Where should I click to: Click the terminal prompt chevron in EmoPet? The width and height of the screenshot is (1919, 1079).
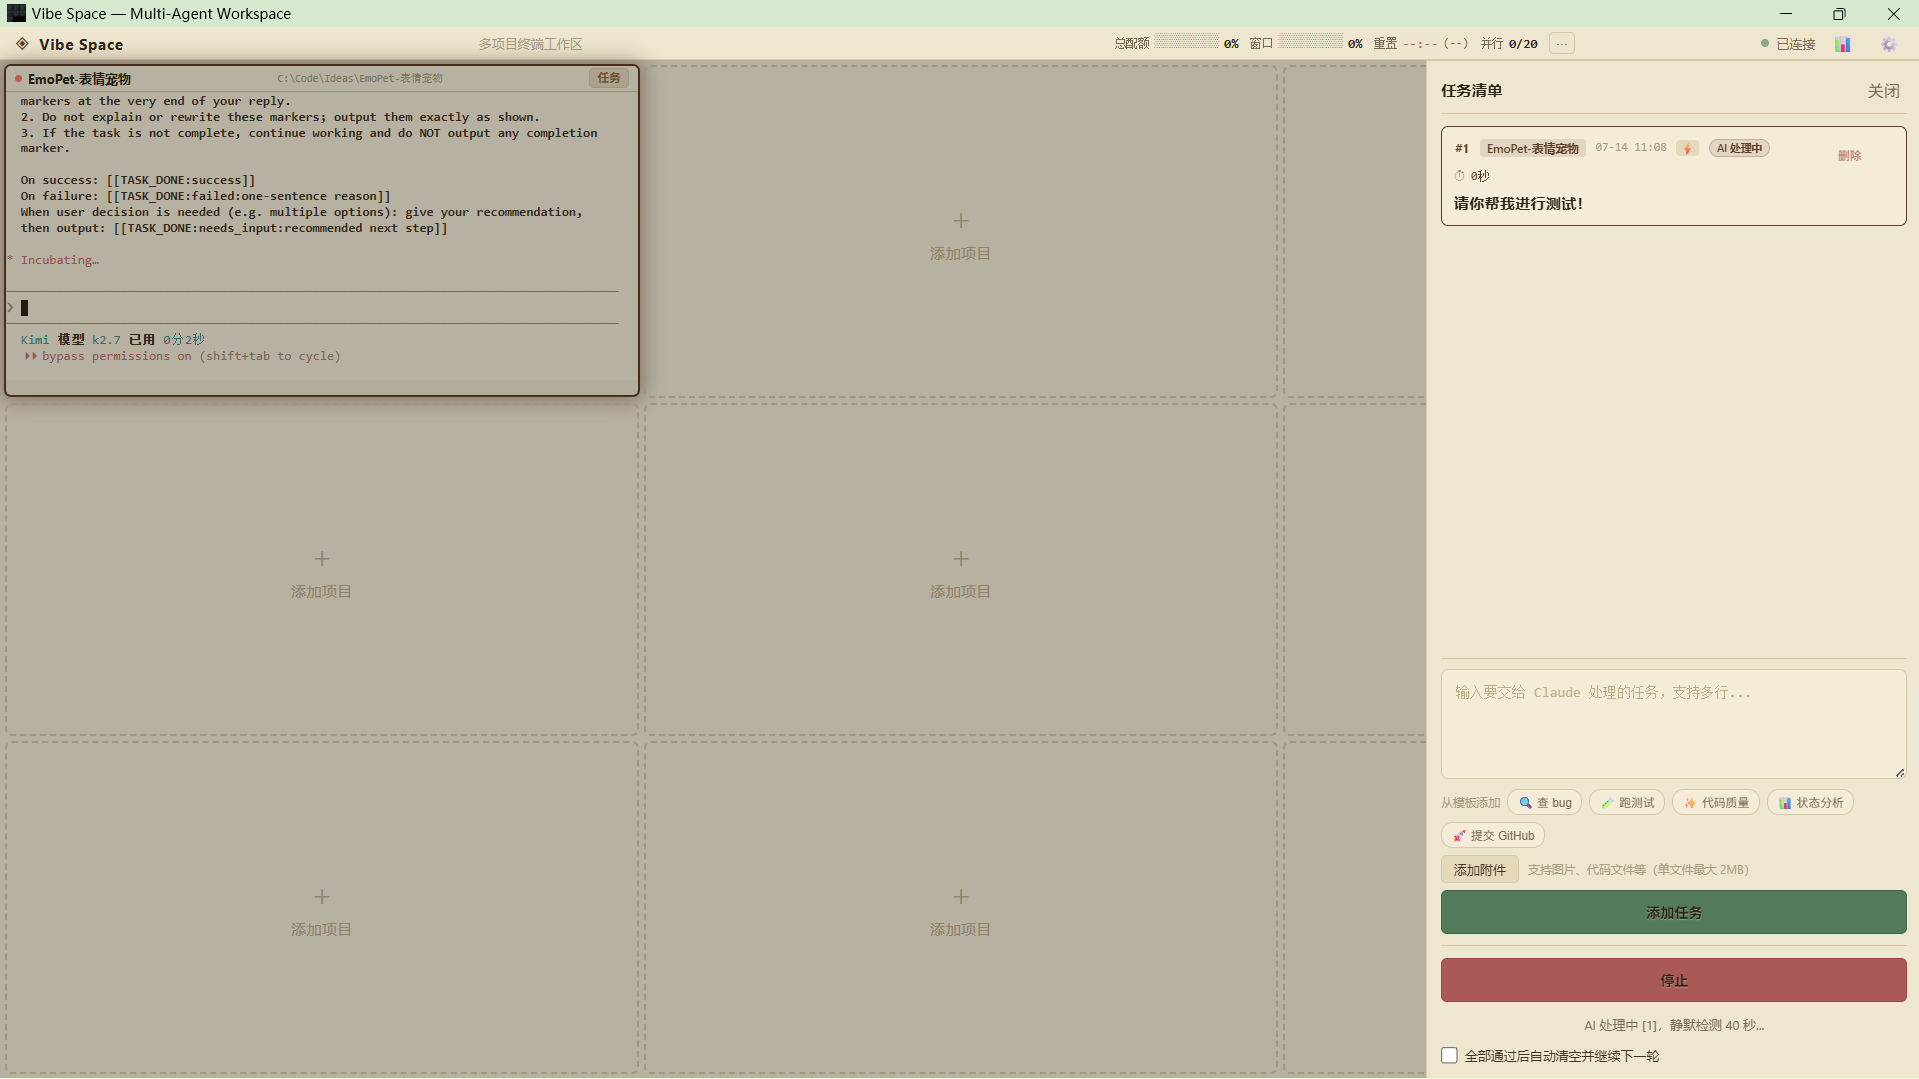(10, 307)
